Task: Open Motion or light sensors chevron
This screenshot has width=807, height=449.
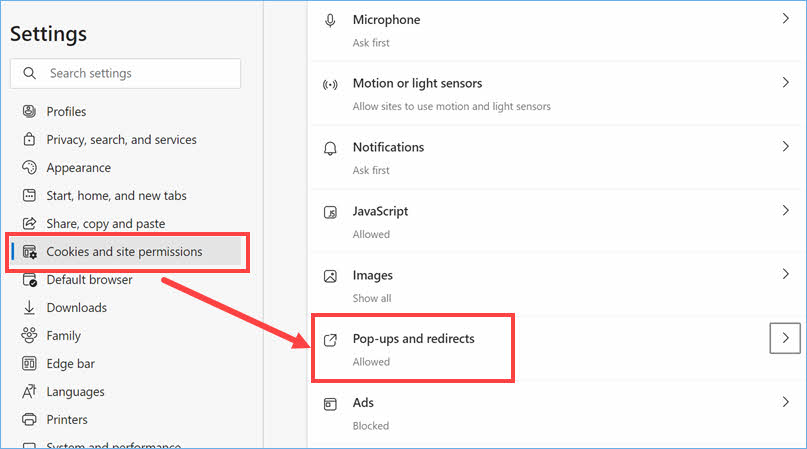Action: (x=785, y=83)
